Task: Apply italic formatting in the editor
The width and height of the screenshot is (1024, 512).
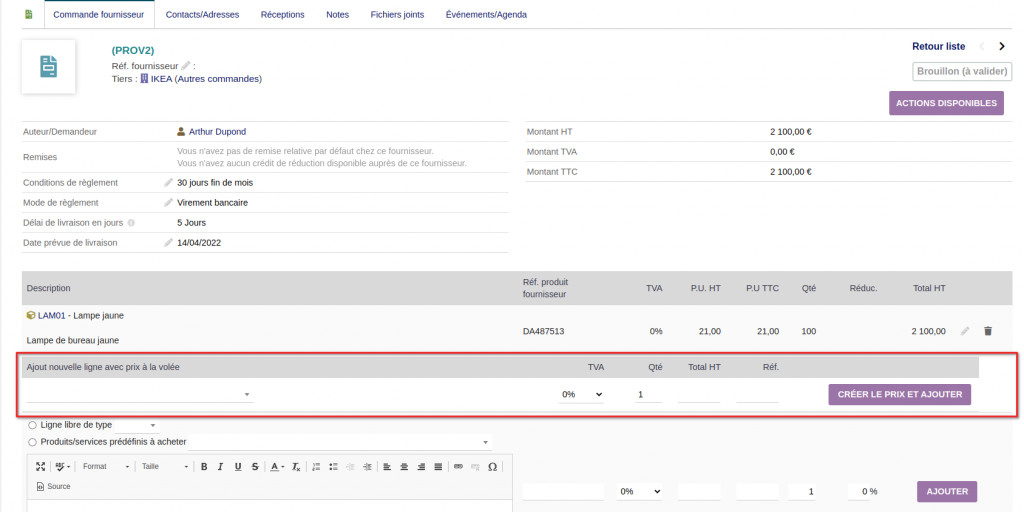Action: [221, 466]
